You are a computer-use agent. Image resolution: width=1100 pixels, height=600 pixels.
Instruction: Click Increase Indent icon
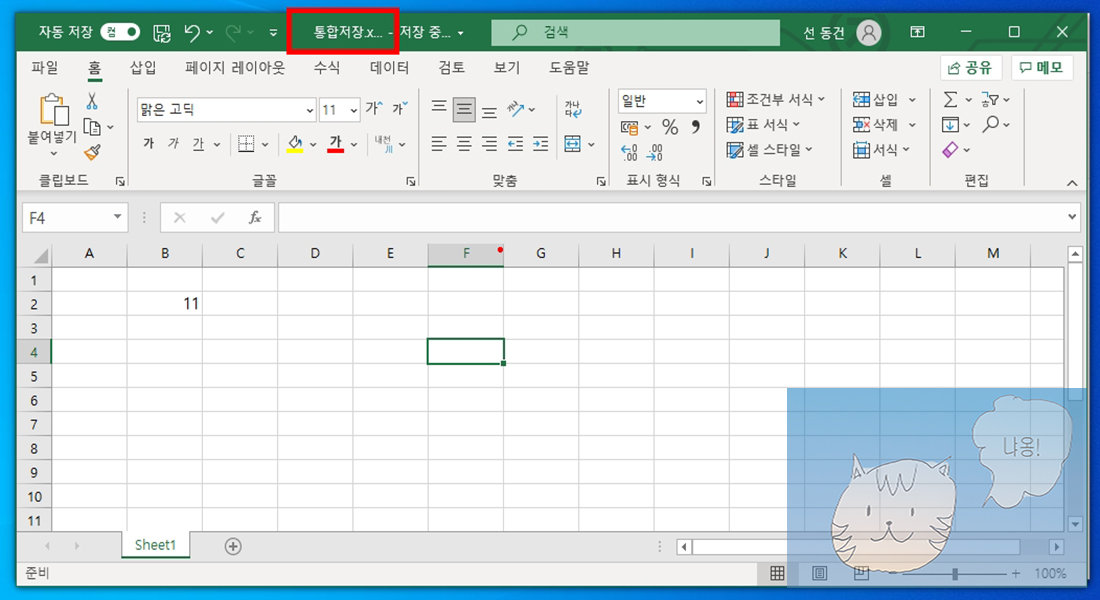(x=540, y=145)
